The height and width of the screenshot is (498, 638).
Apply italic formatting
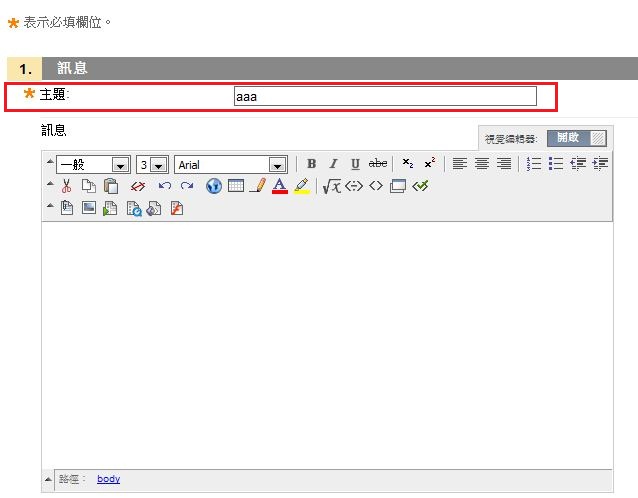coord(333,164)
